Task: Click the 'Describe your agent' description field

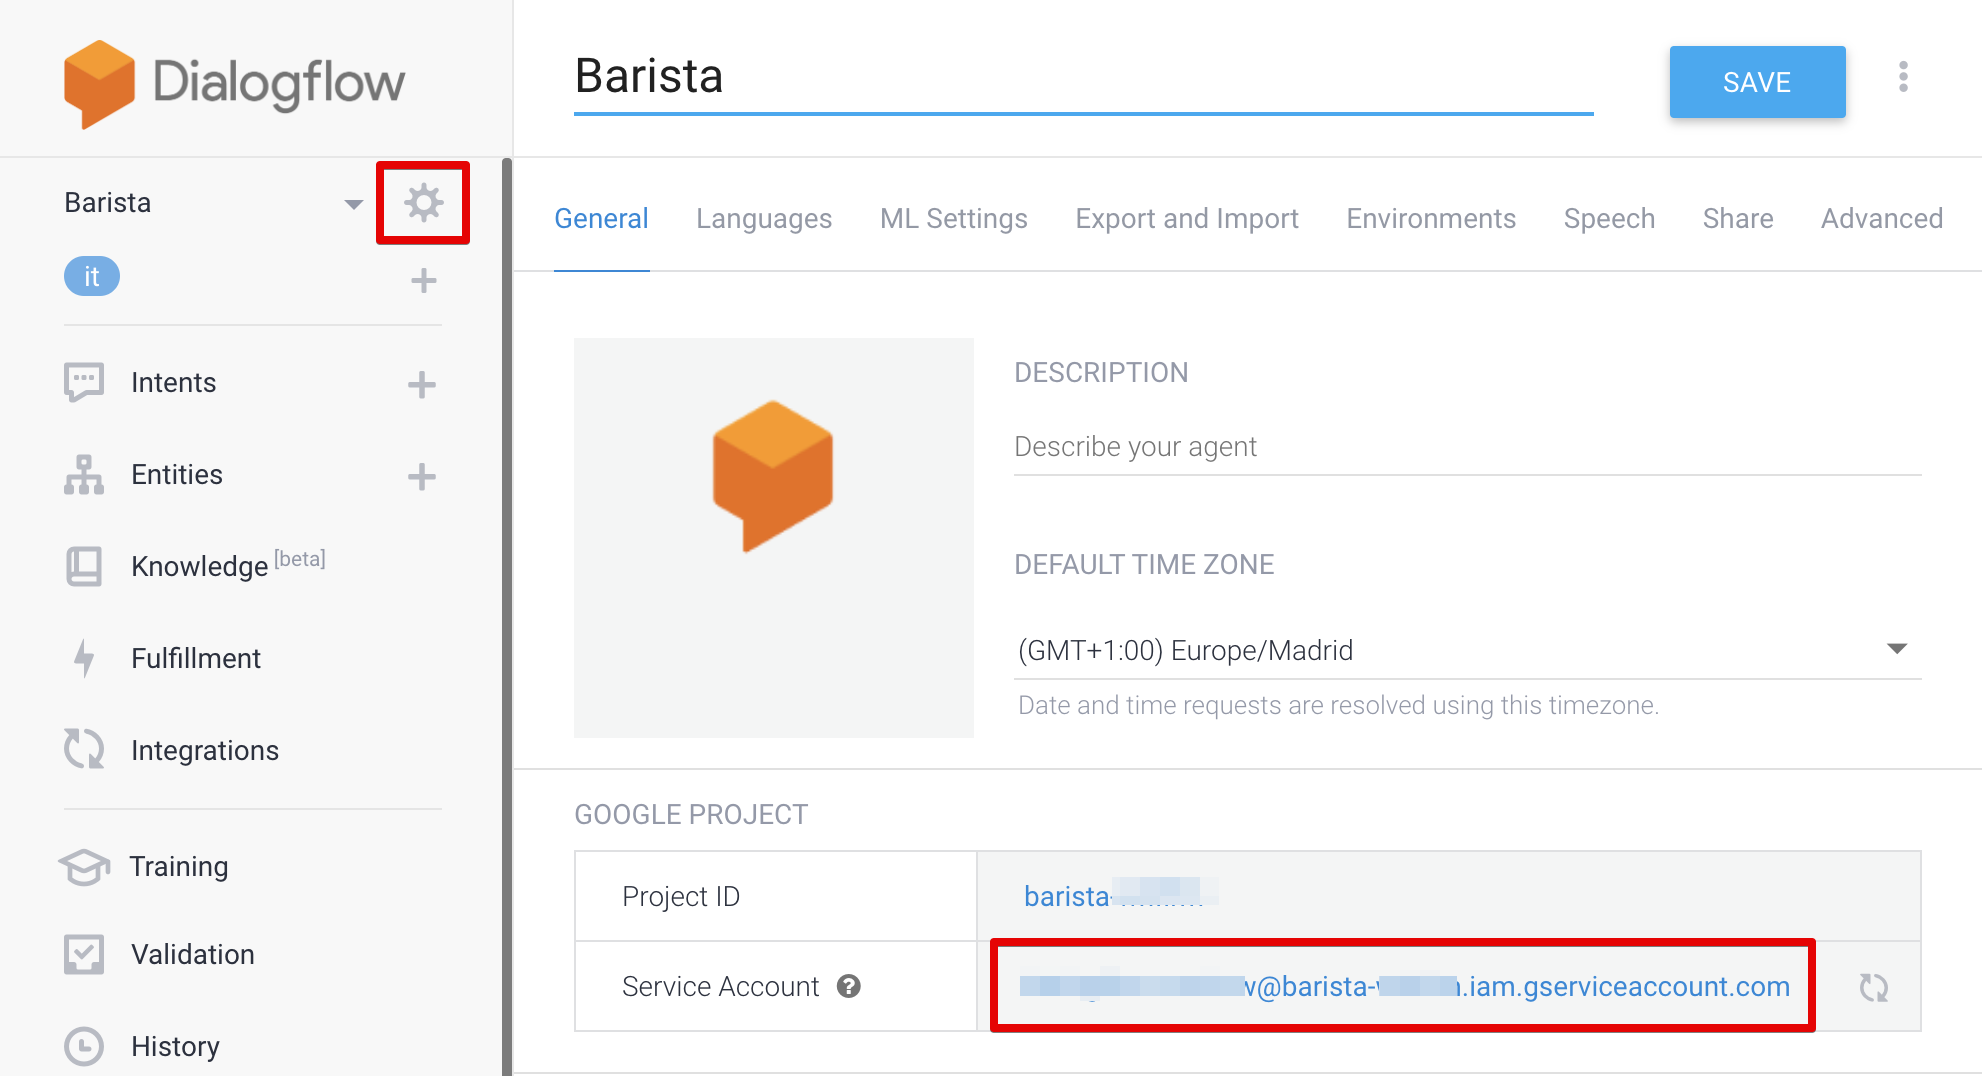Action: [x=1467, y=447]
